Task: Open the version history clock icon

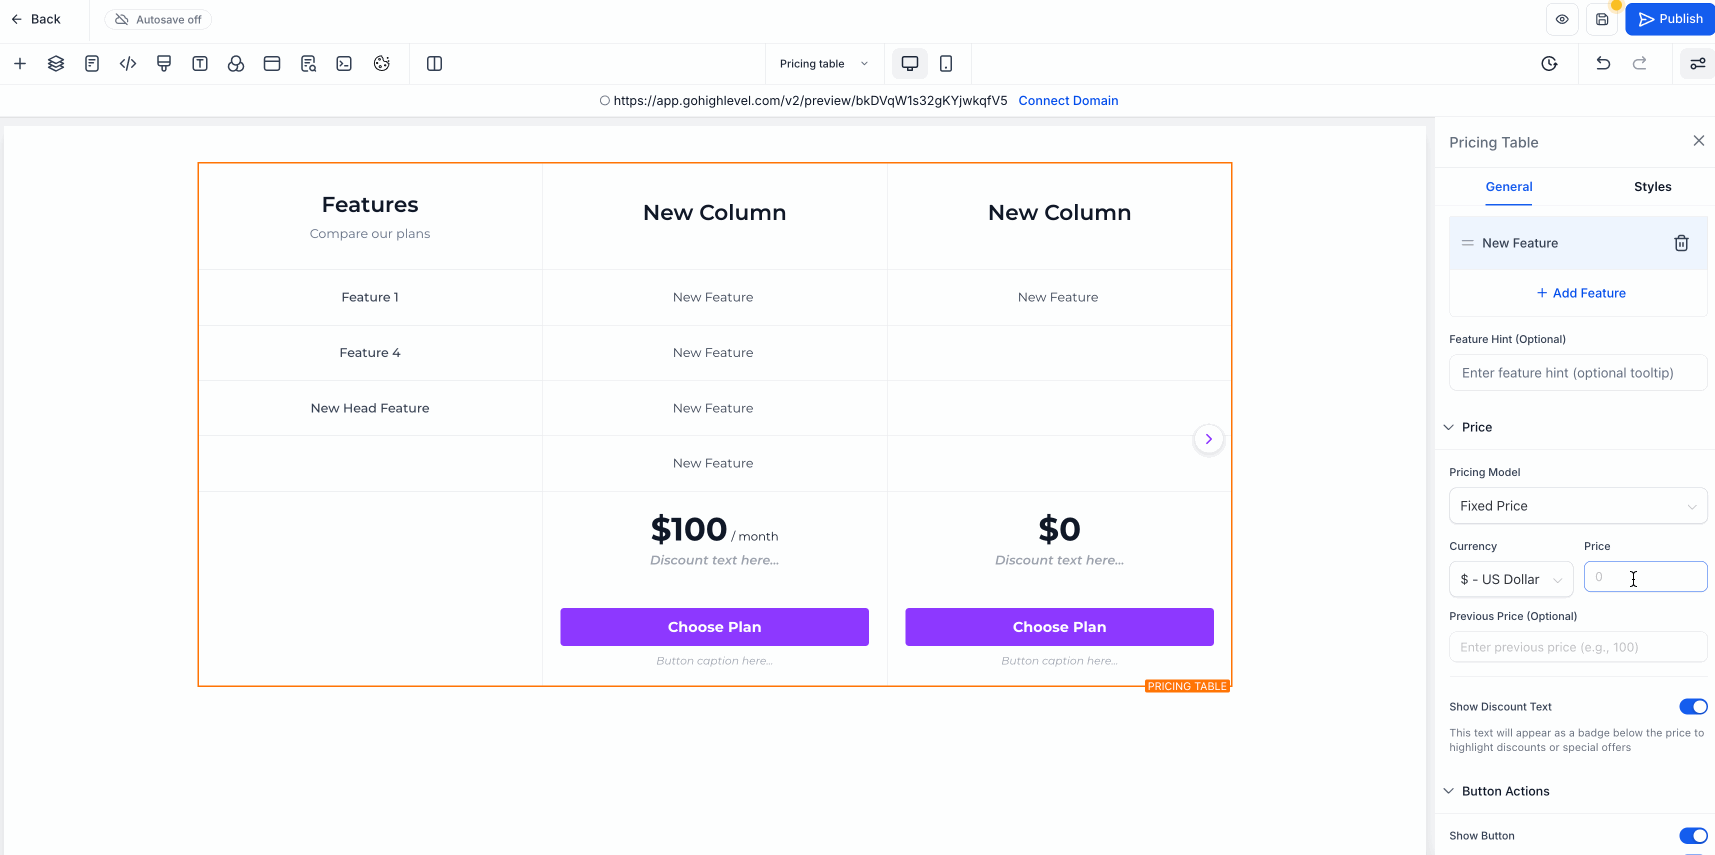Action: point(1549,63)
